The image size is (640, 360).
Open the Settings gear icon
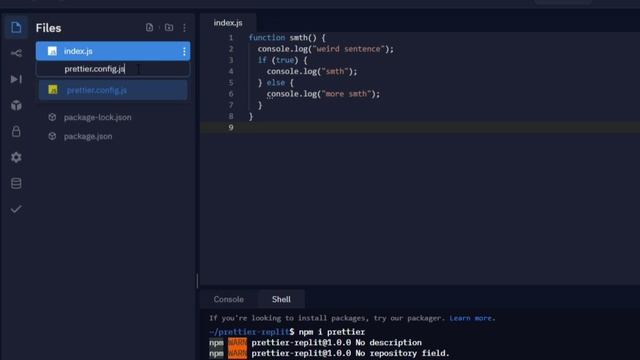coord(16,157)
